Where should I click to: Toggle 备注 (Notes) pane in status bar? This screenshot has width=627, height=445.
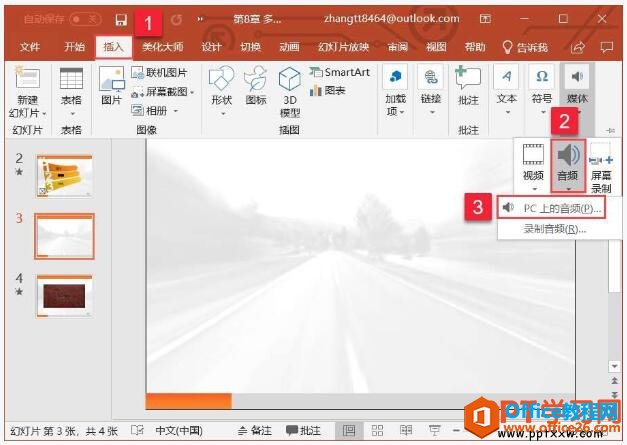pos(254,431)
